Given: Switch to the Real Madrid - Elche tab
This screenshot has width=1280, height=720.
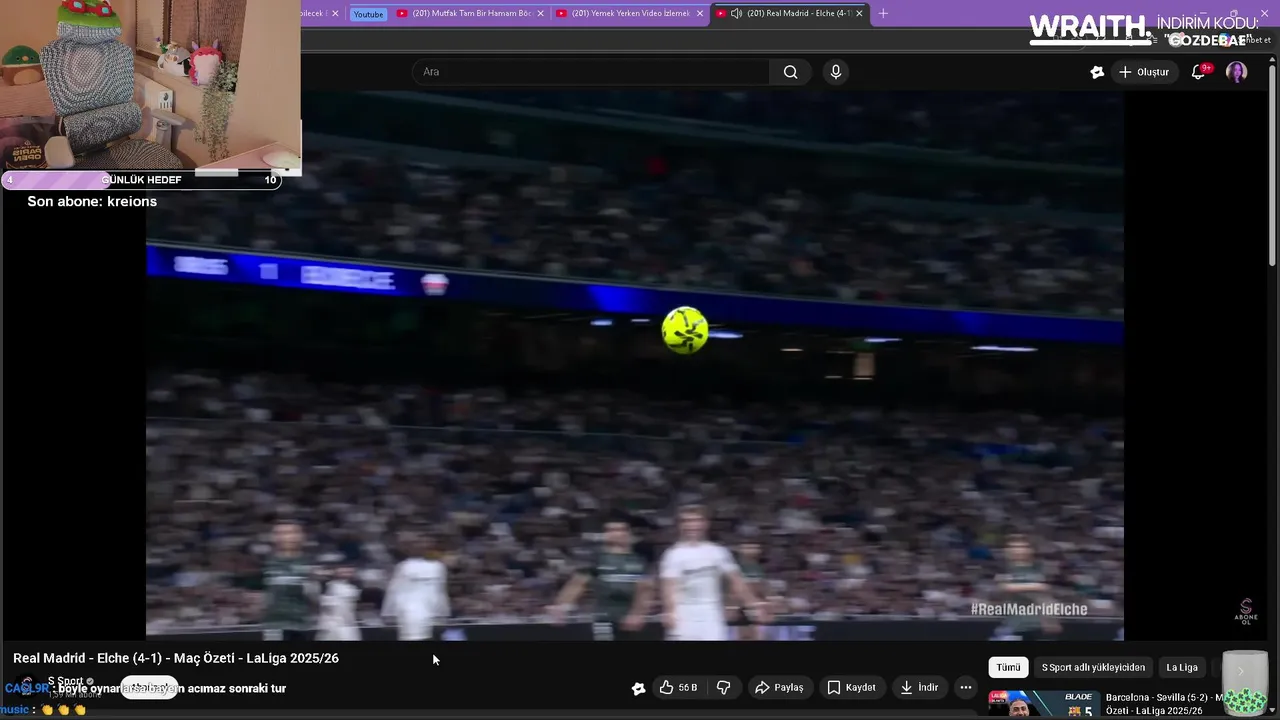Looking at the screenshot, I should pos(790,13).
